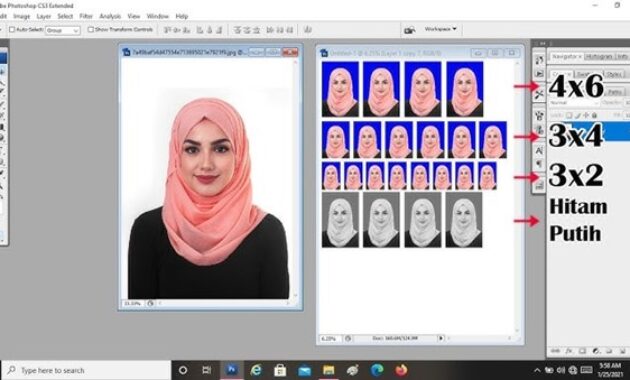This screenshot has width=630, height=380.
Task: Click the new adjustment layer icon
Action: pos(596,351)
